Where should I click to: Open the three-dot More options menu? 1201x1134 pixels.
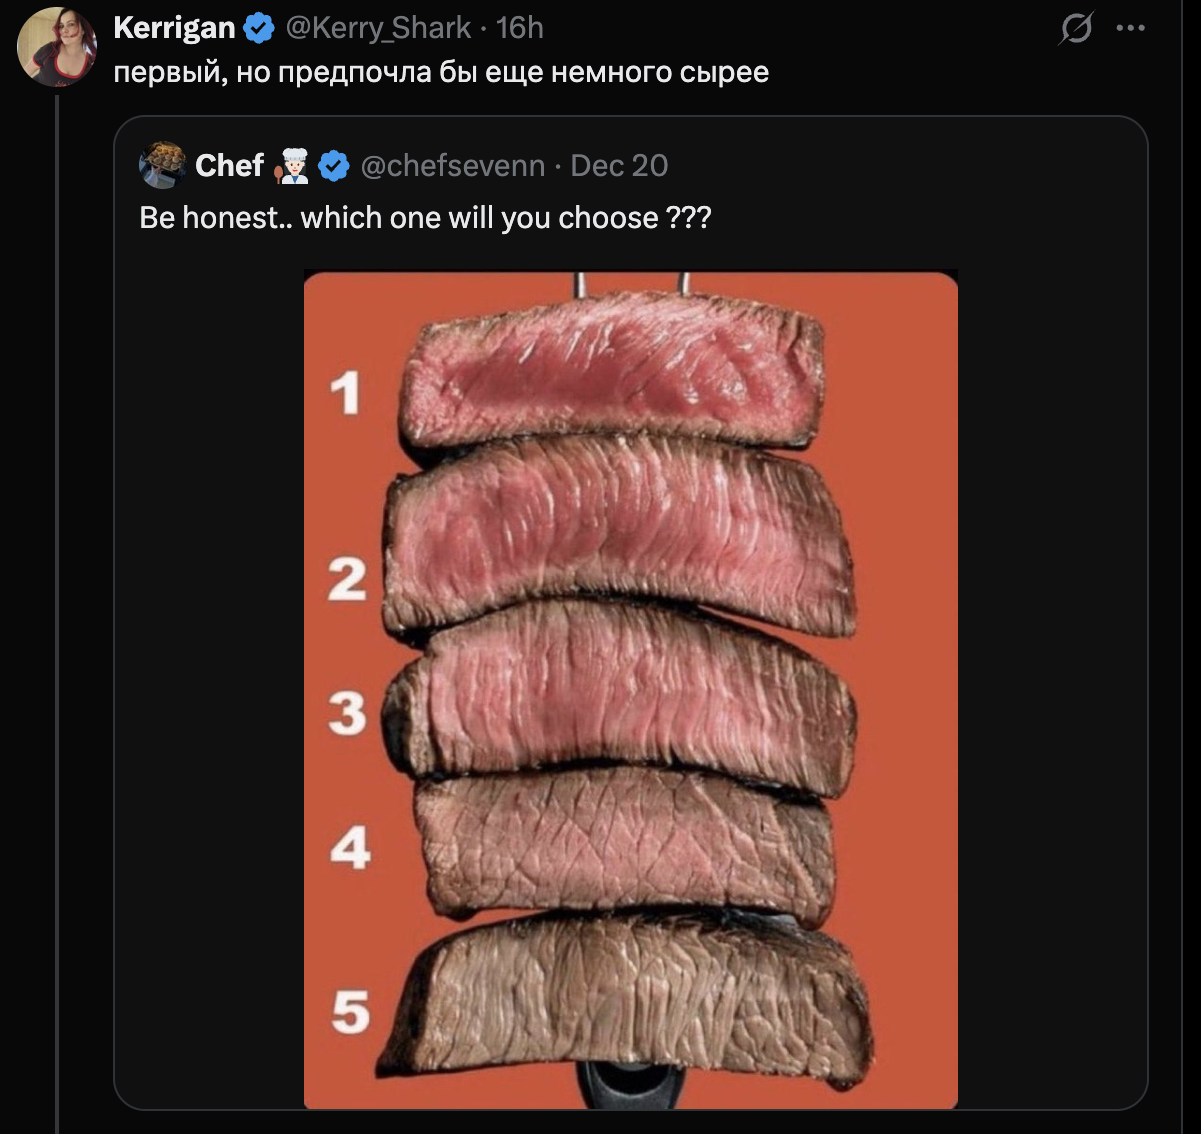coord(1130,29)
